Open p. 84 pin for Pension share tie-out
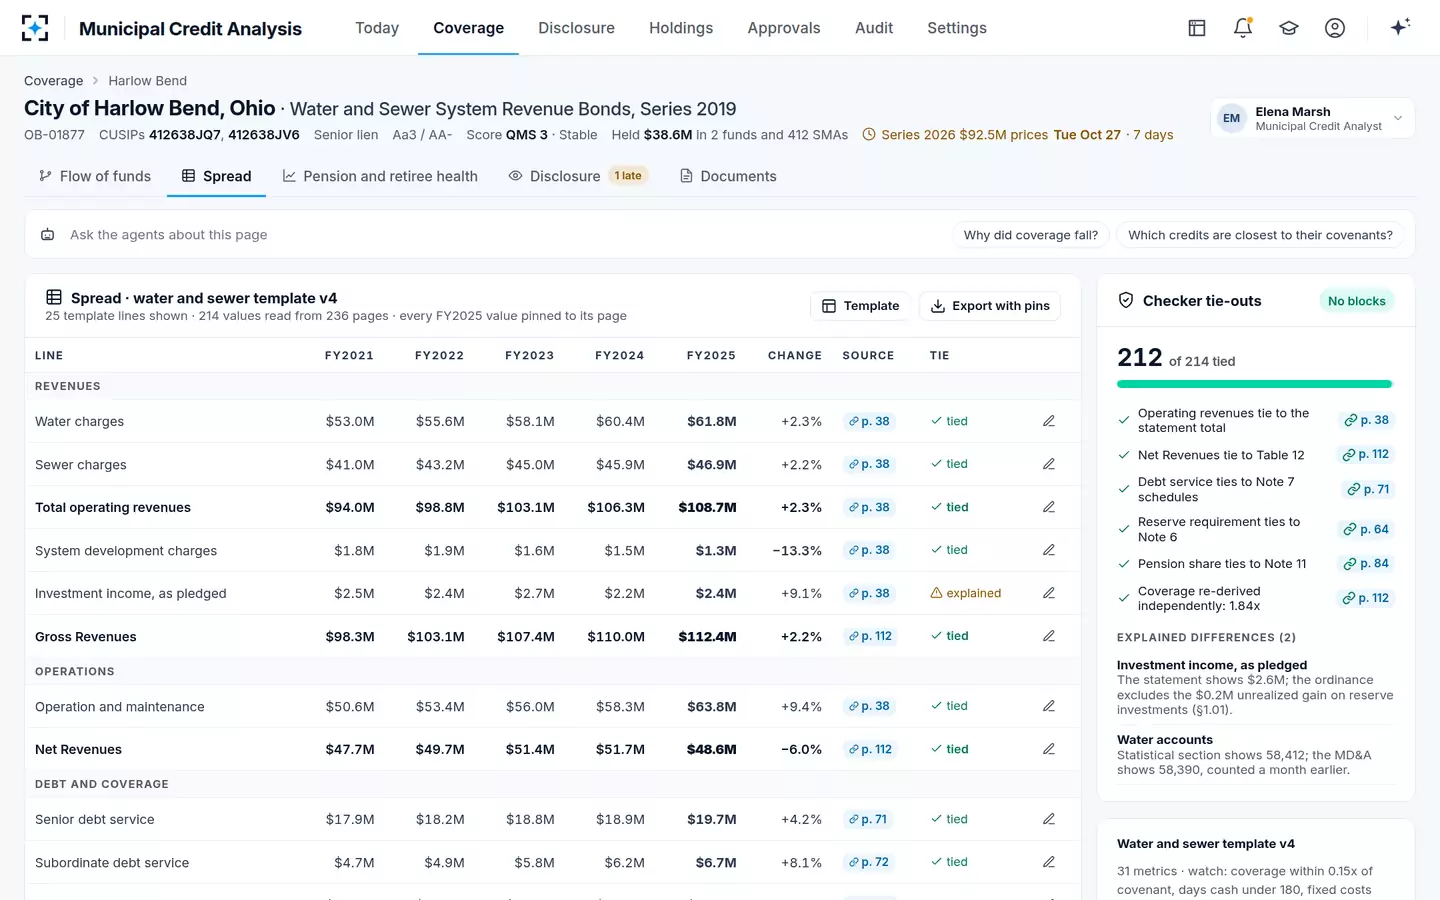 click(x=1367, y=564)
